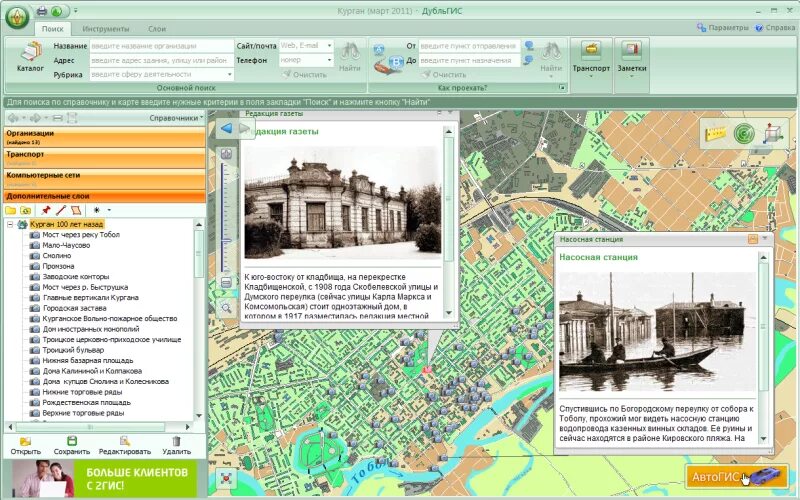
Task: Switch to the Поиск ribbon tab
Action: pyautogui.click(x=53, y=29)
